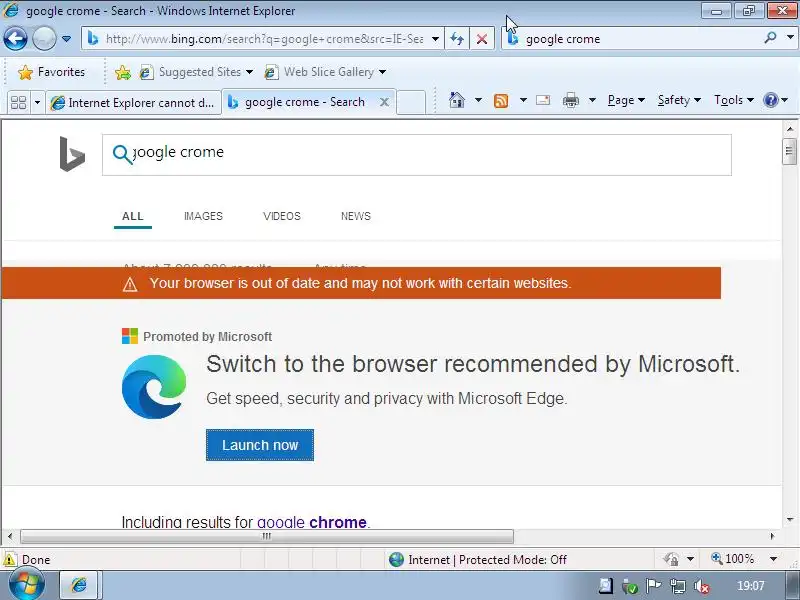Click Switch to the browser recommended headline
This screenshot has height=600, width=800.
coord(472,364)
